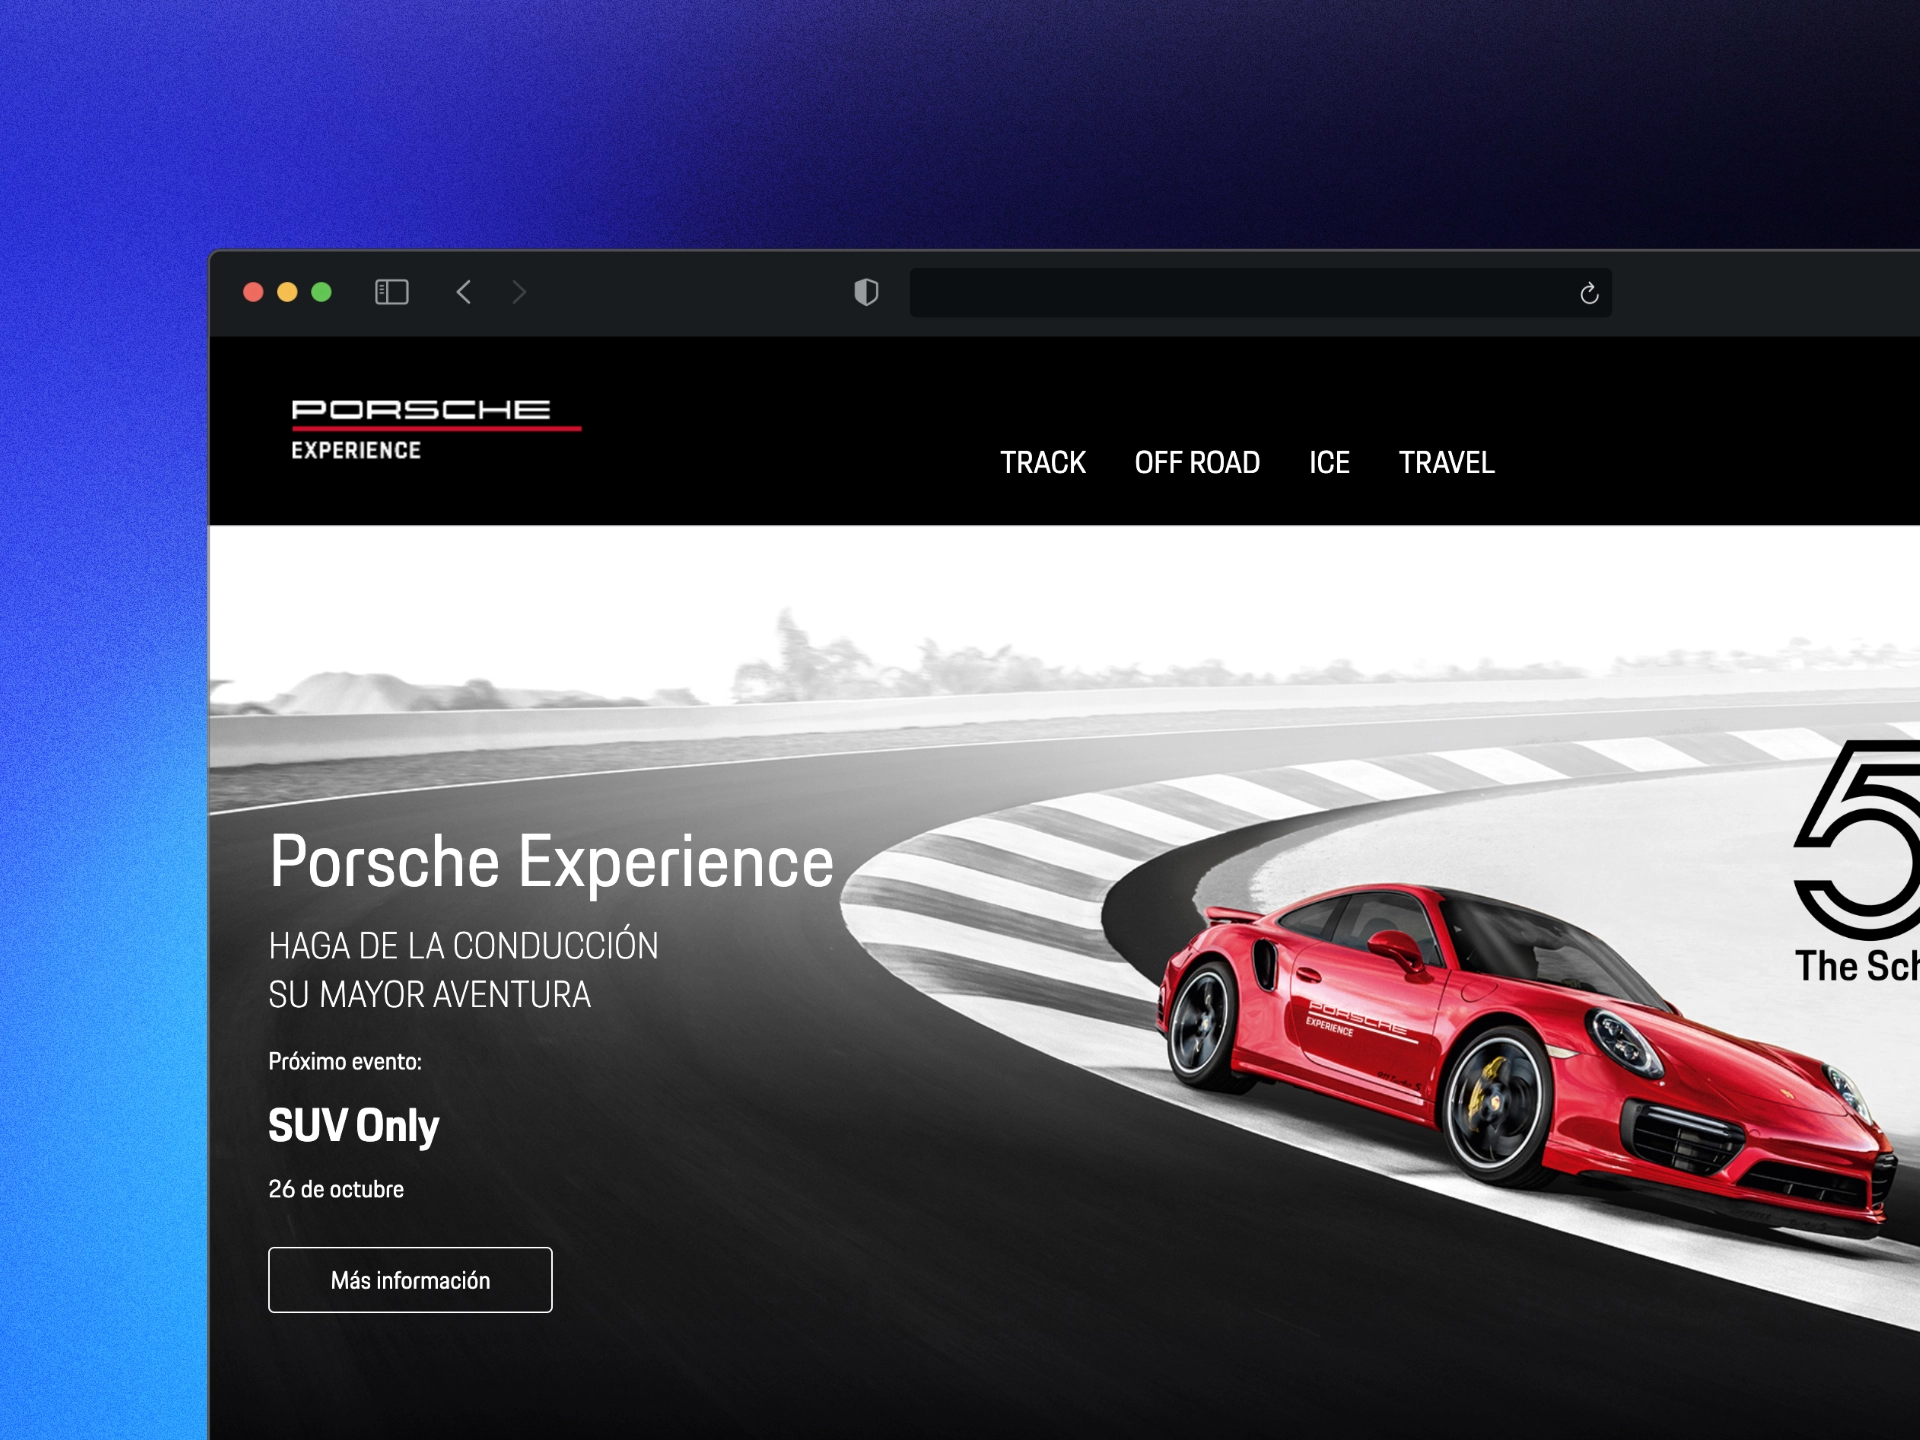Open the OFF ROAD menu item
Screen dimensions: 1920x1440
pyautogui.click(x=1197, y=463)
